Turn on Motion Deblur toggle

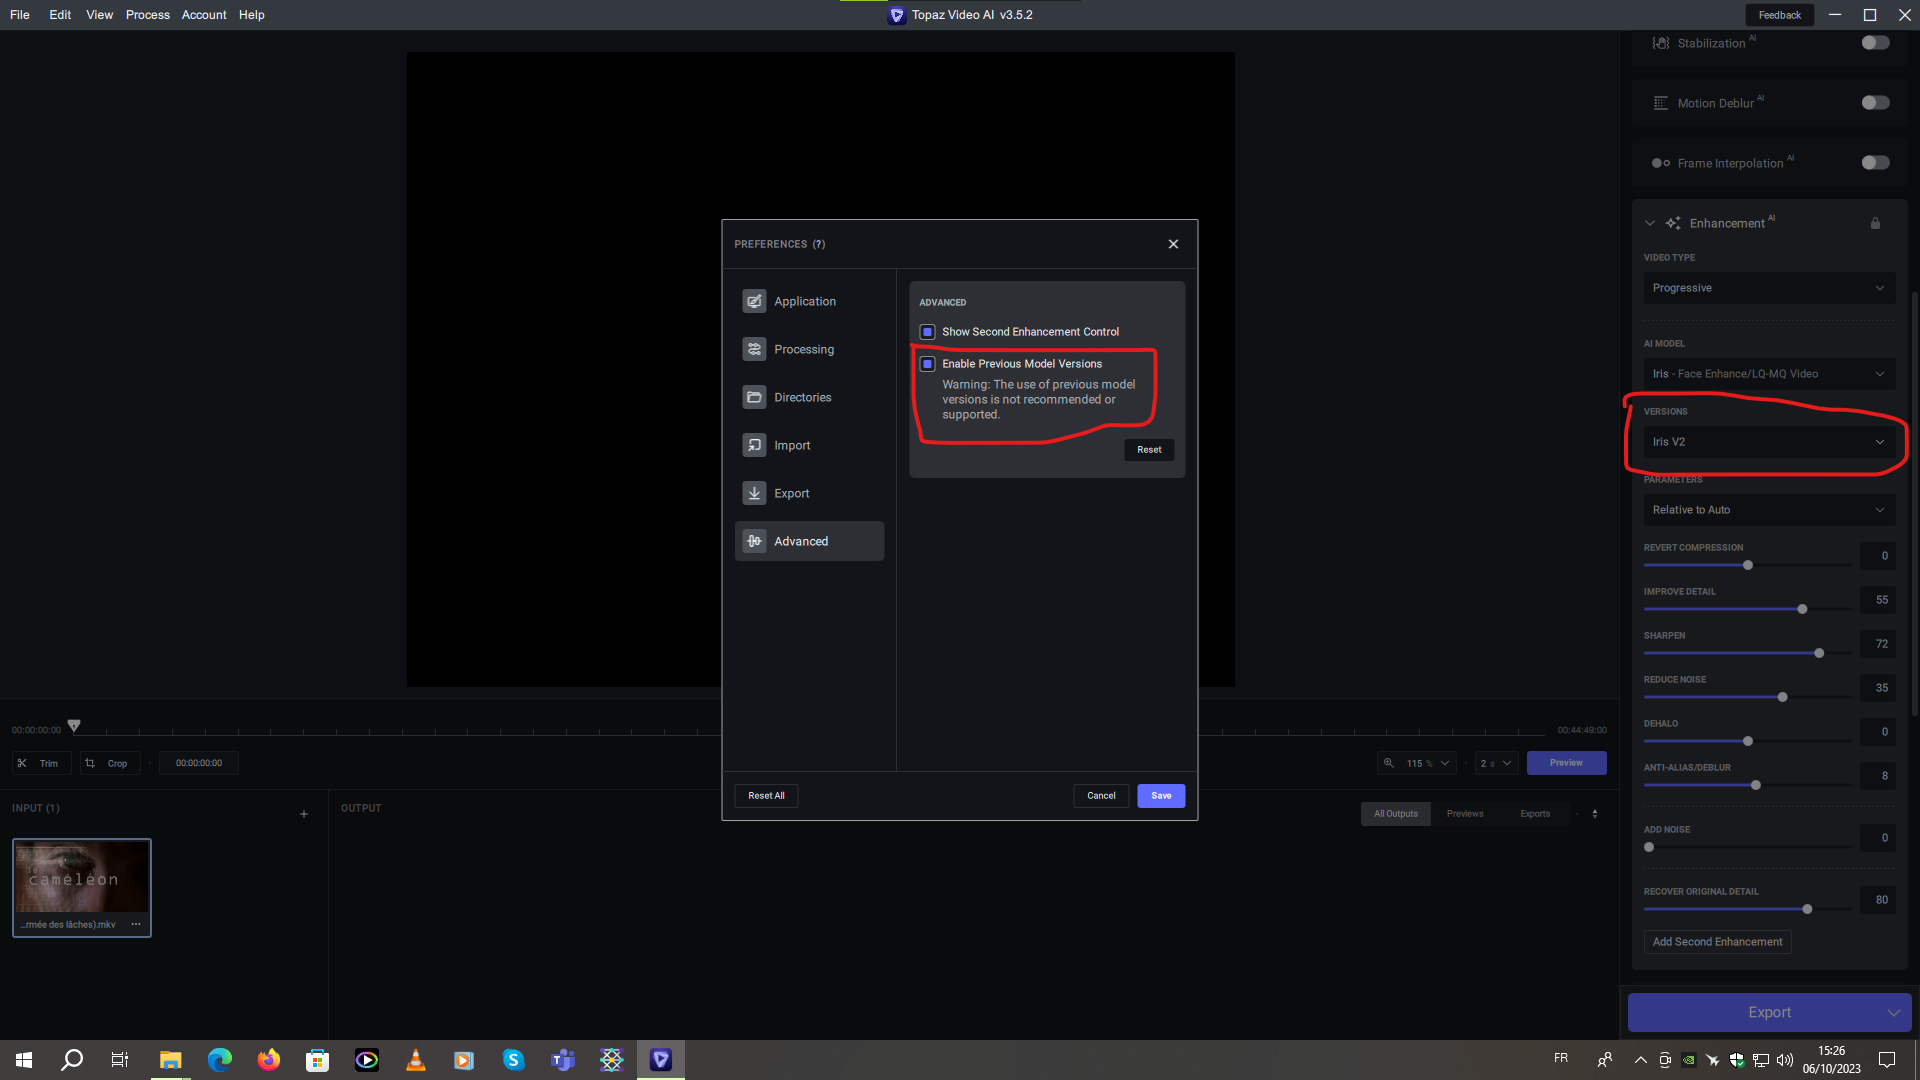(x=1875, y=103)
